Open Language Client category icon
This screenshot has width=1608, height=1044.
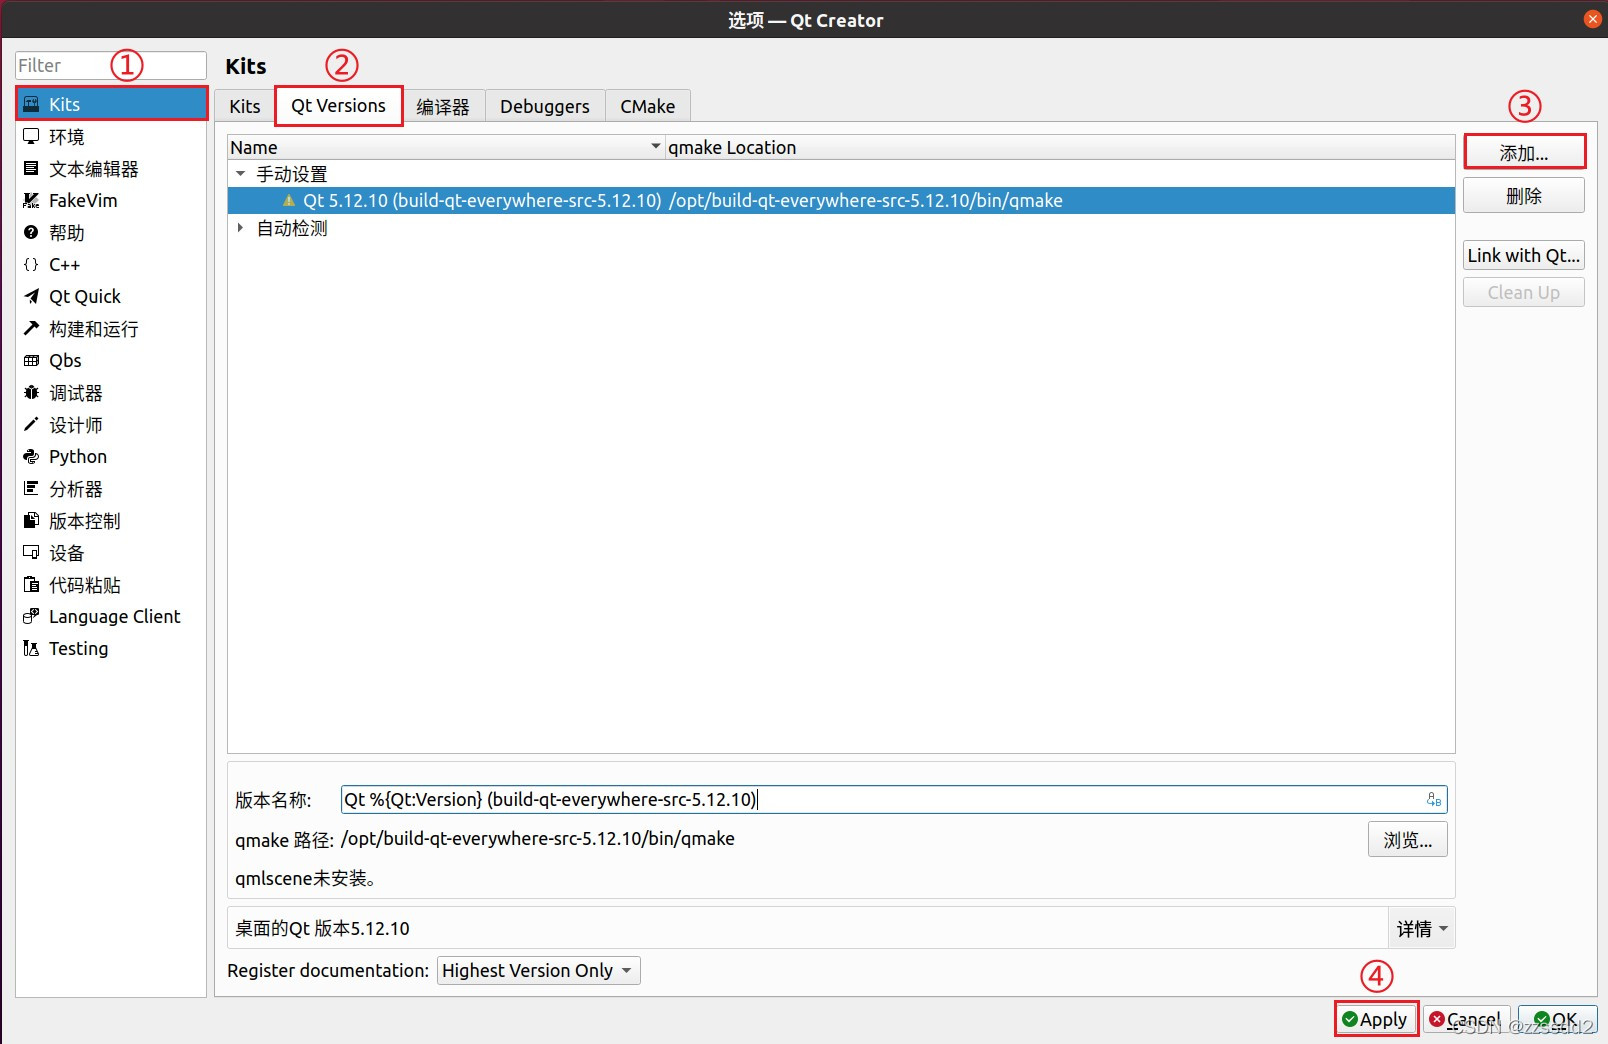tap(31, 616)
